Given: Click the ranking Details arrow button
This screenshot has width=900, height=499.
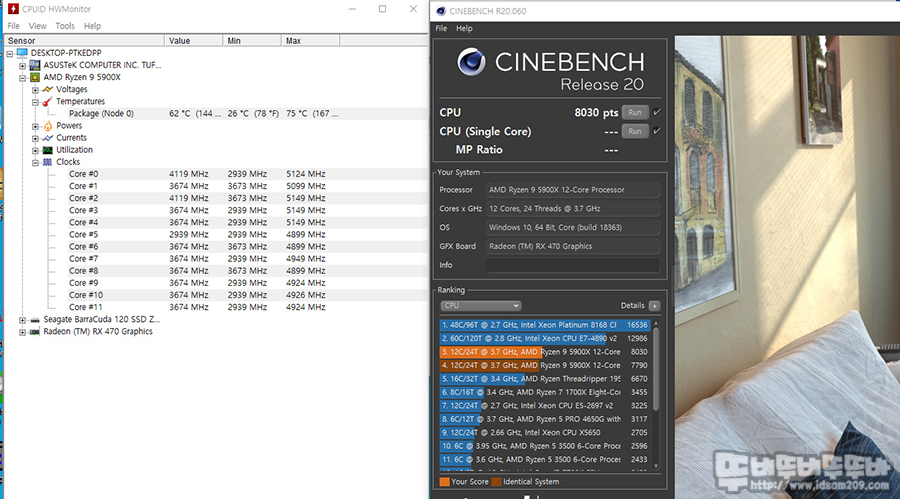Looking at the screenshot, I should click(x=654, y=306).
